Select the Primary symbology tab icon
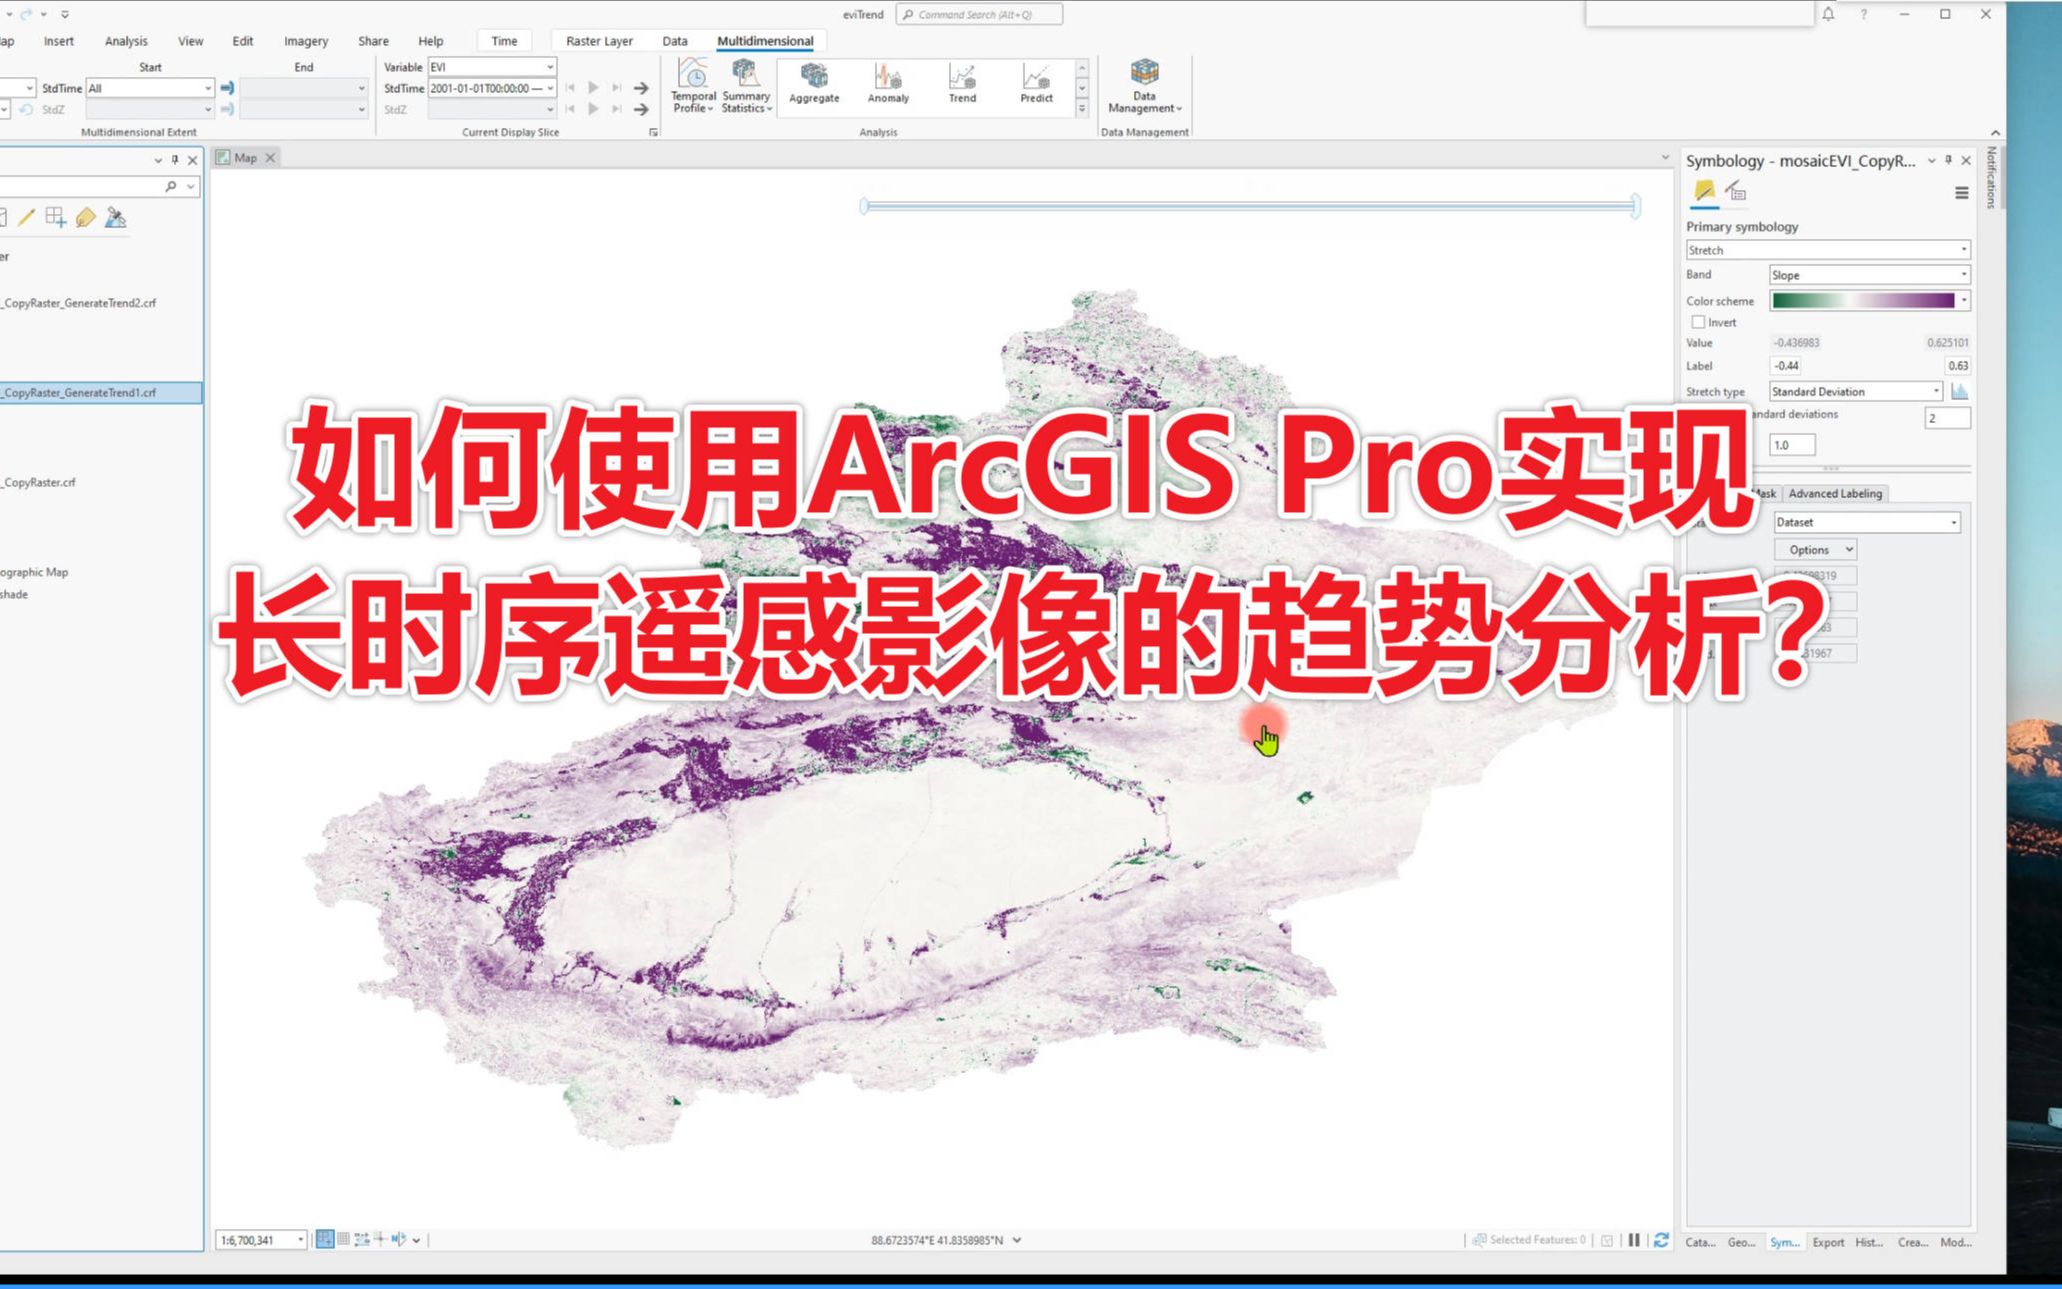2062x1289 pixels. [x=1704, y=190]
